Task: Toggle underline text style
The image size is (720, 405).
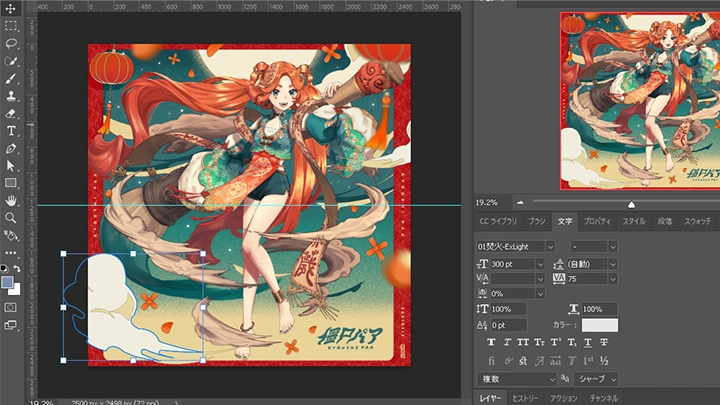Action: 586,342
